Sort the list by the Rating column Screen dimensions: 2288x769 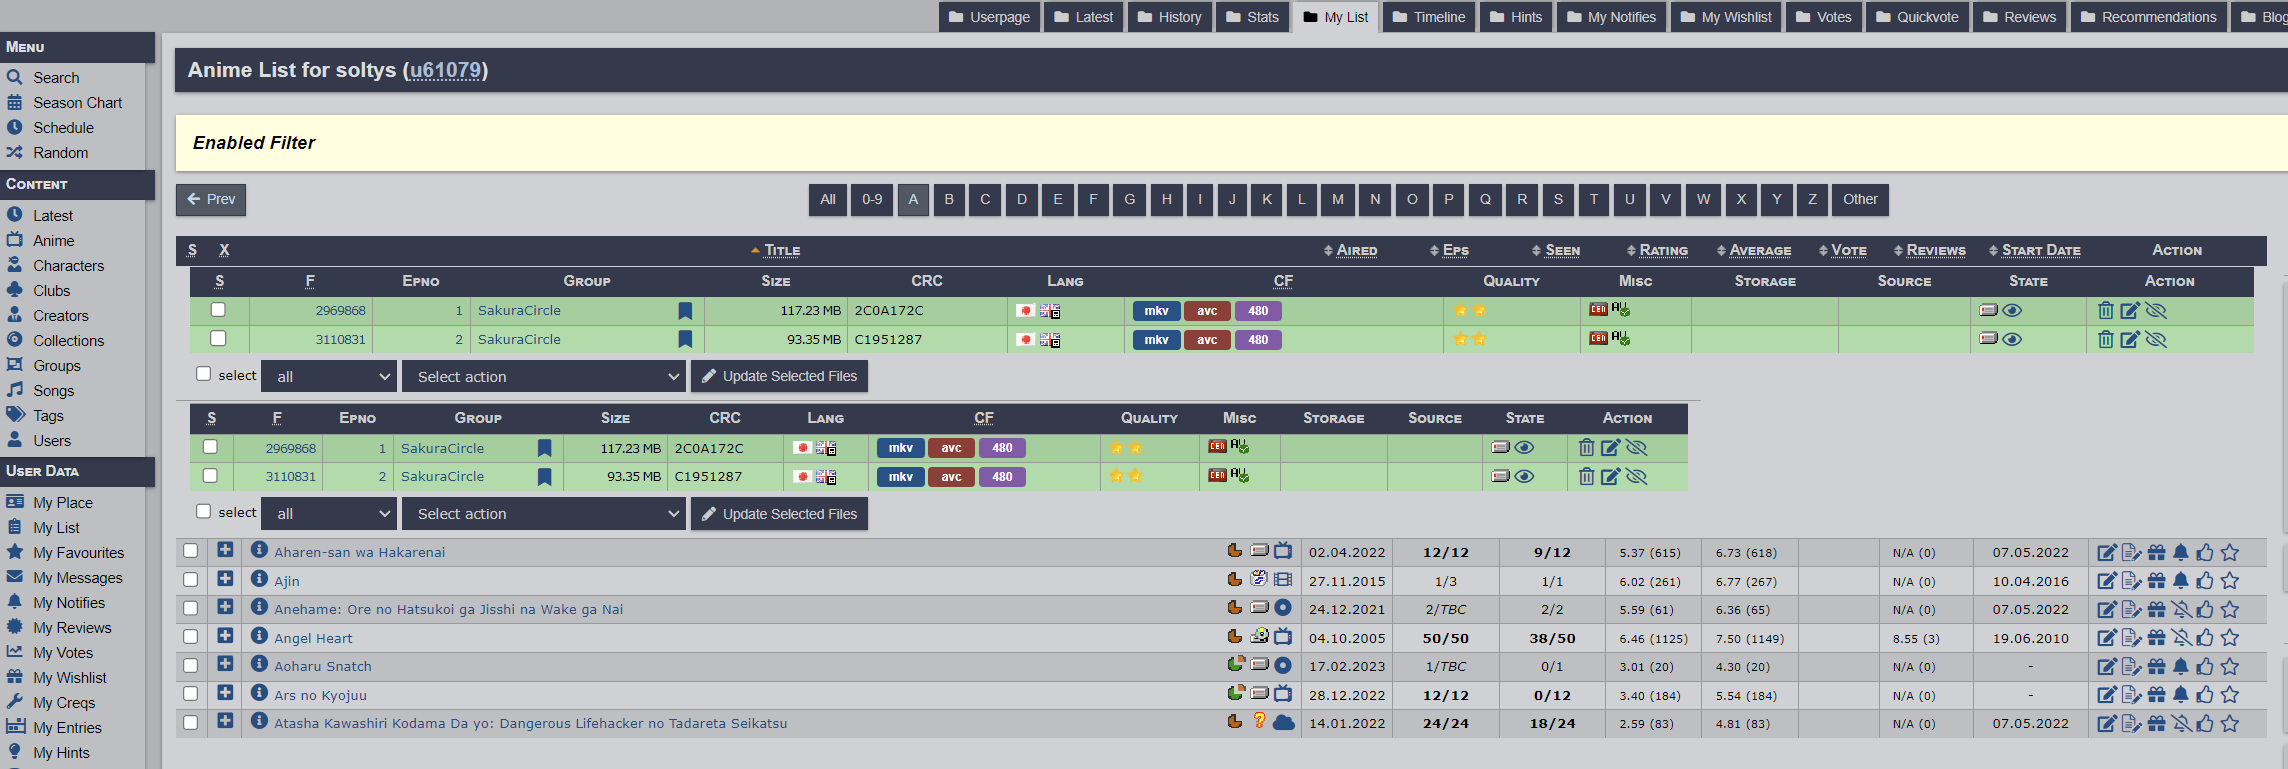[1663, 250]
